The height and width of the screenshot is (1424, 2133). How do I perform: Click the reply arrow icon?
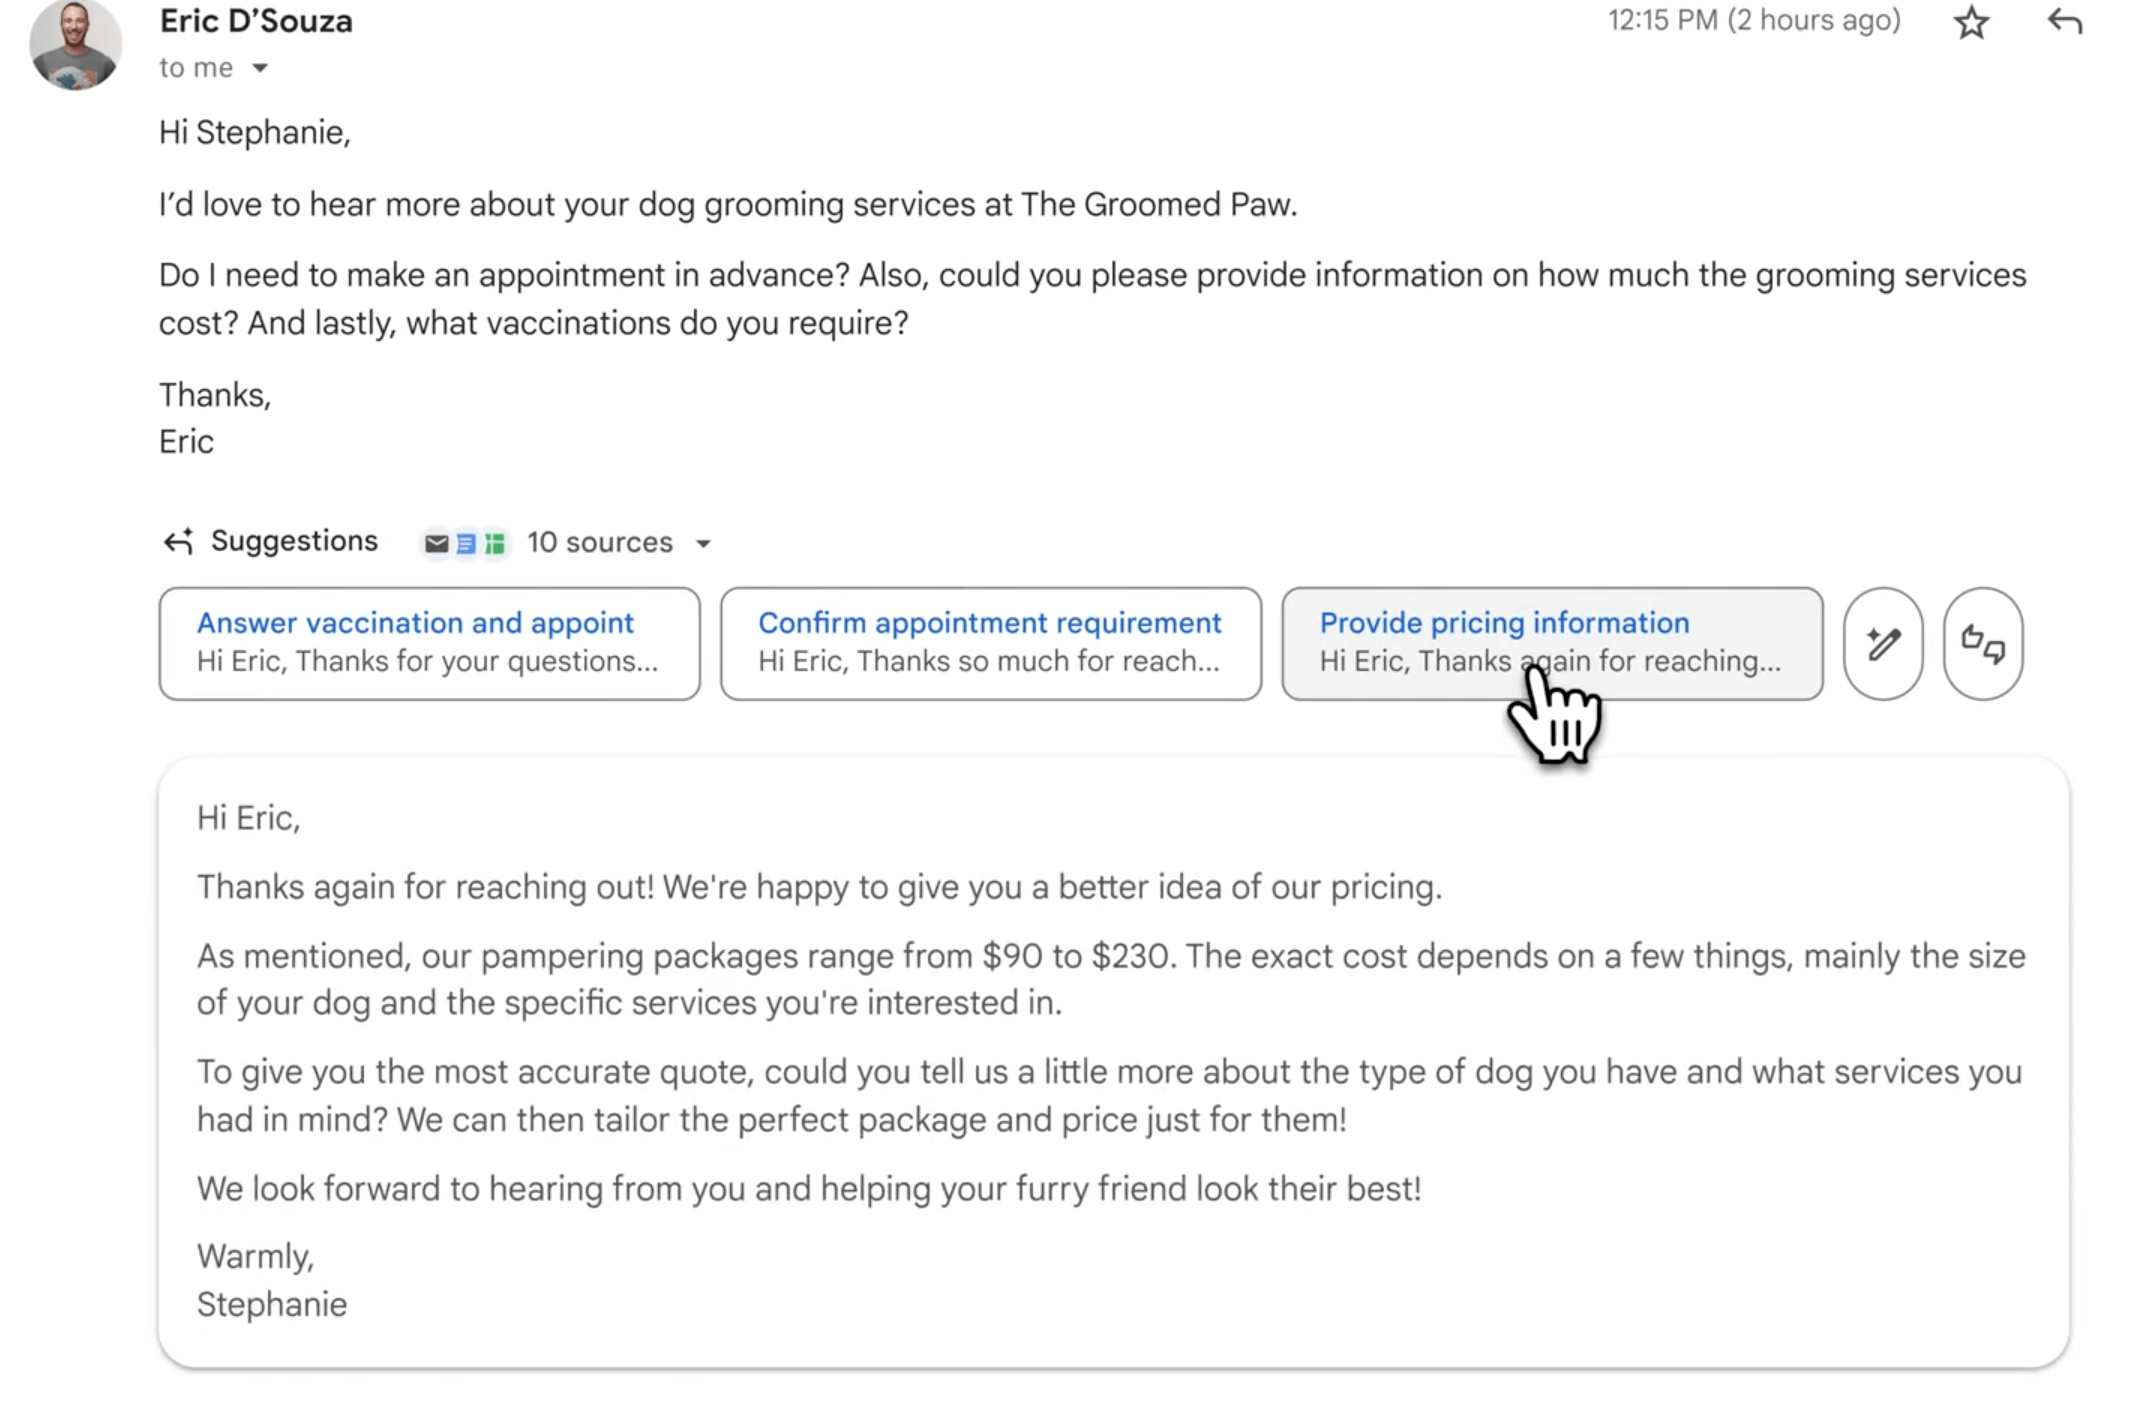click(x=2064, y=21)
